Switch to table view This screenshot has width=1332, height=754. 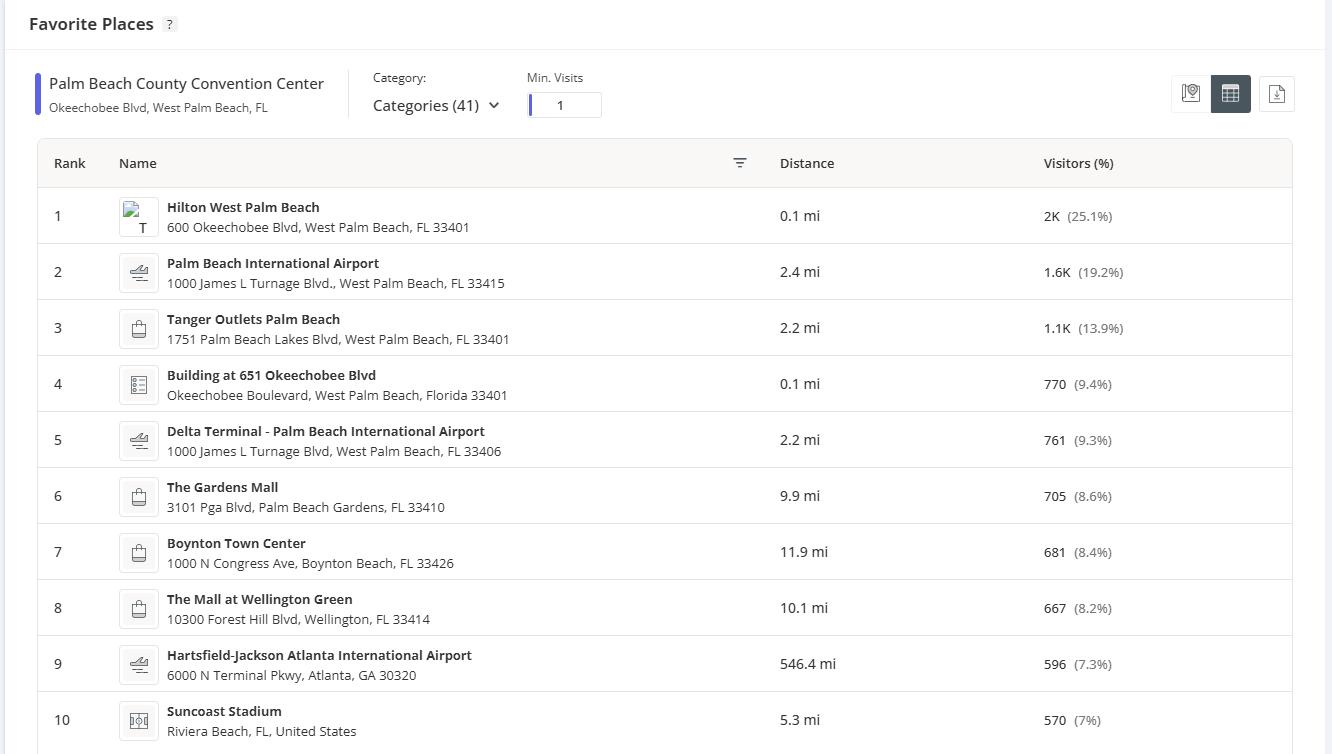(x=1230, y=94)
